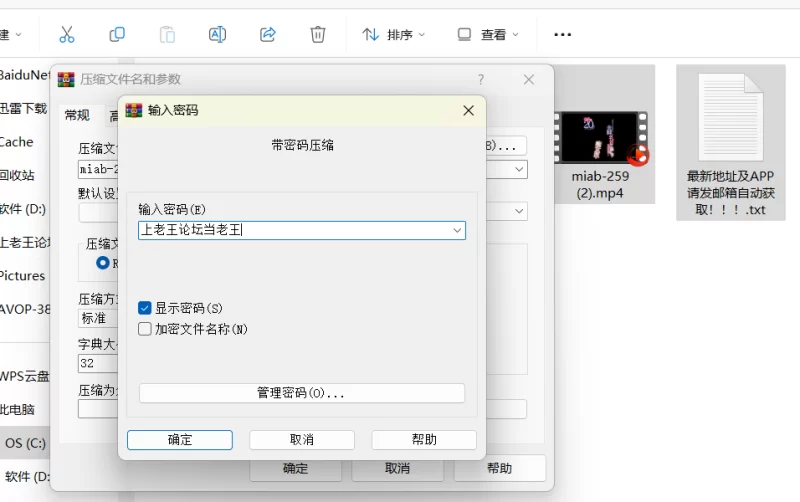Image resolution: width=800 pixels, height=502 pixels.
Task: Open 迅雷下载 in the sidebar
Action: click(23, 109)
